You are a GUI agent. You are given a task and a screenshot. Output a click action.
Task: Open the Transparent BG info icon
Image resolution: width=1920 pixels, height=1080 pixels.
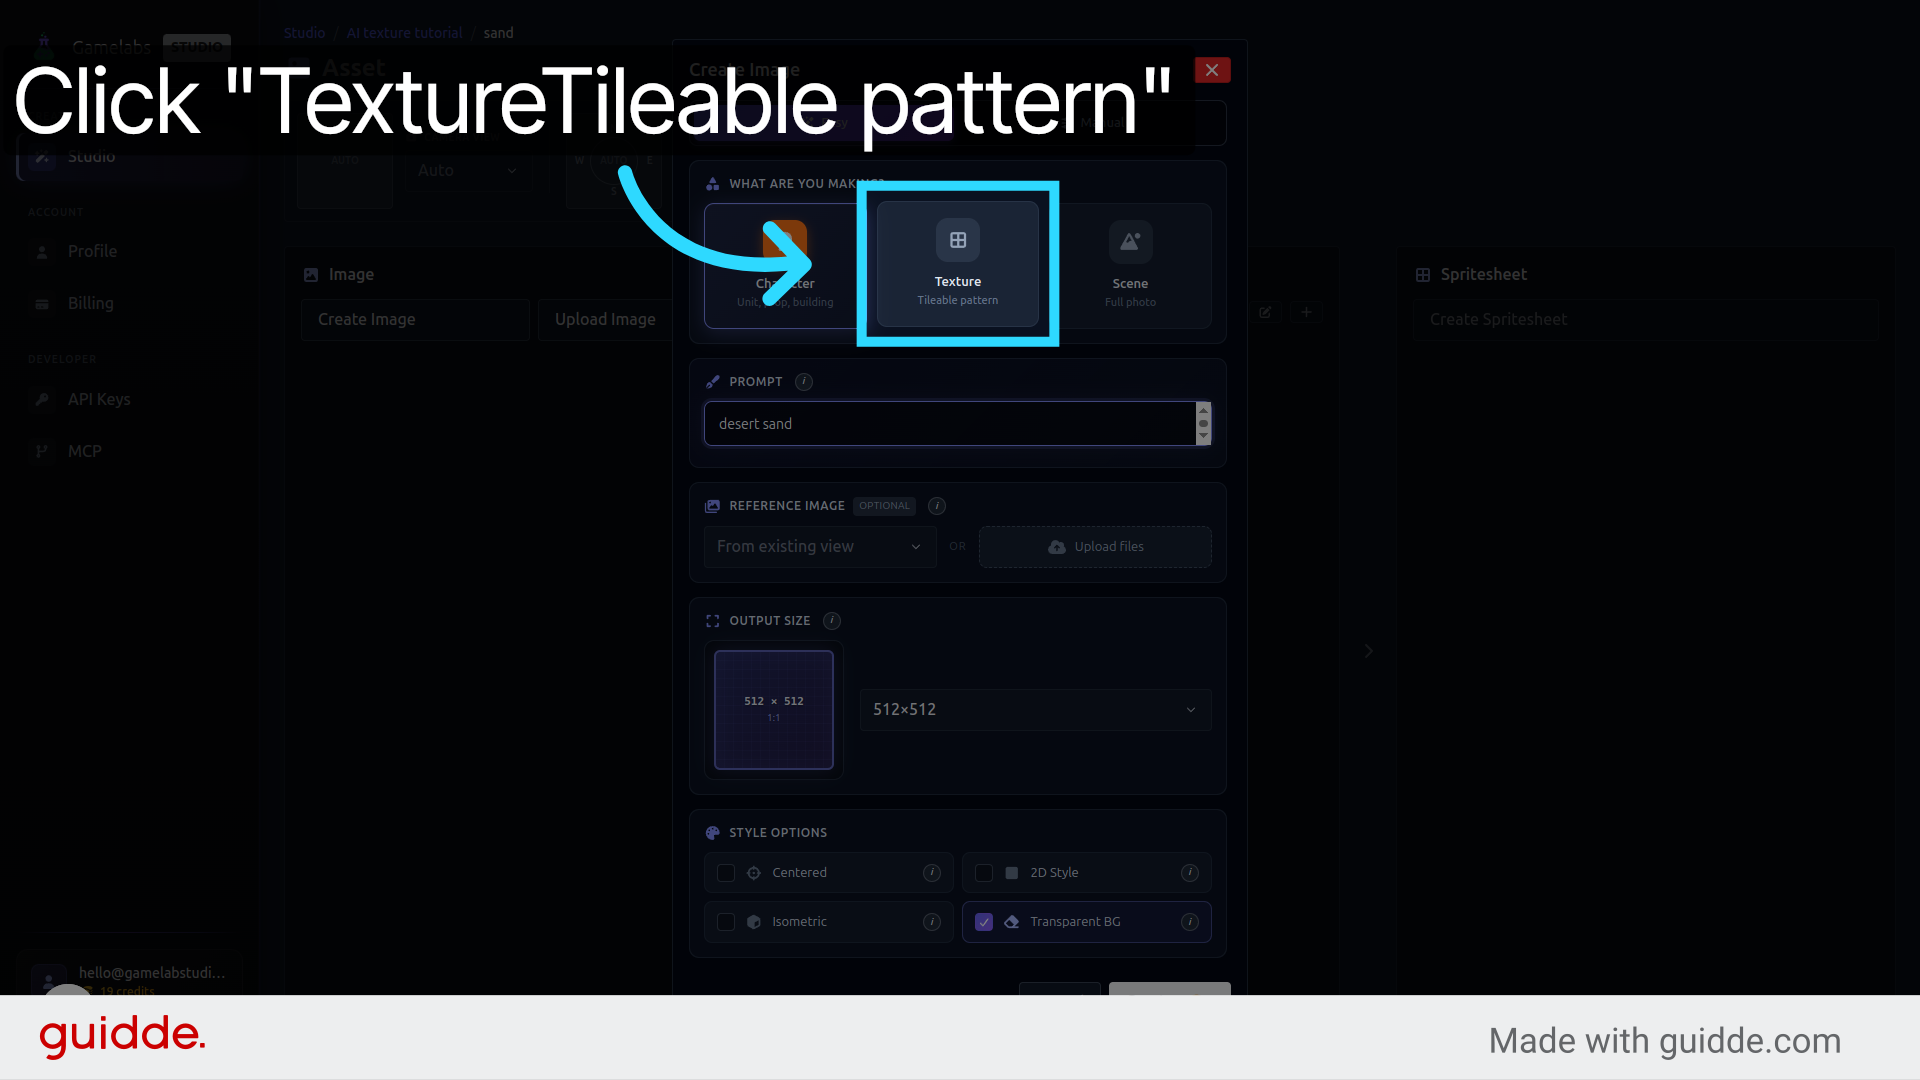(1190, 922)
